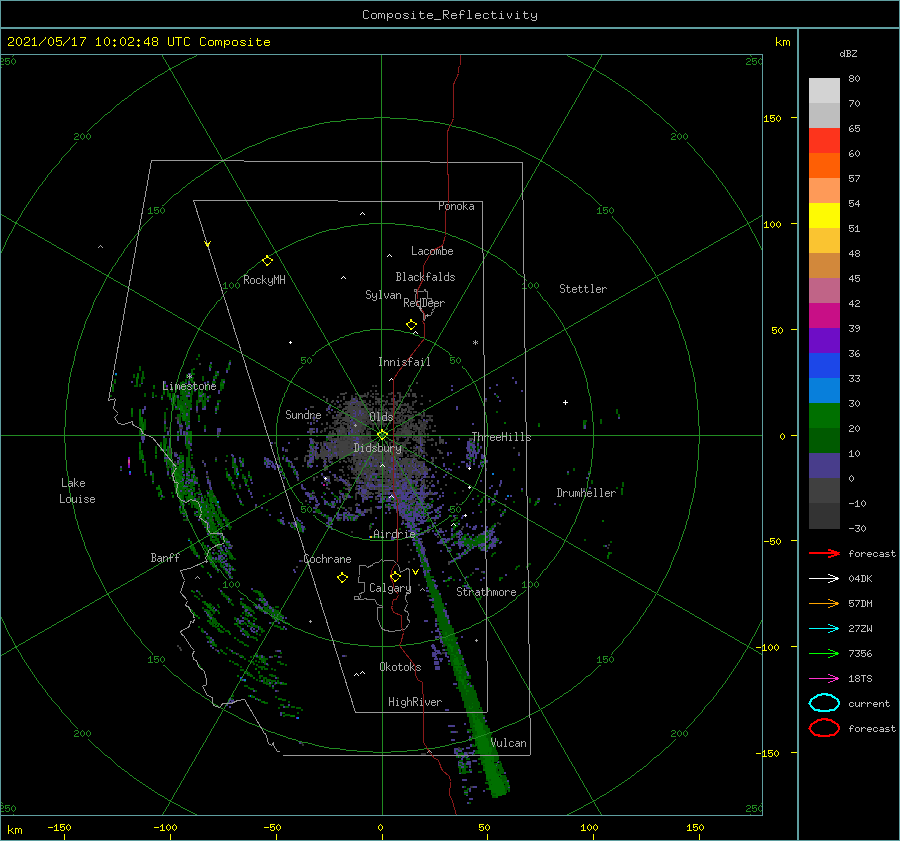Click the 2021/05/17 UTC Composite timestamp
The height and width of the screenshot is (841, 900).
click(138, 42)
